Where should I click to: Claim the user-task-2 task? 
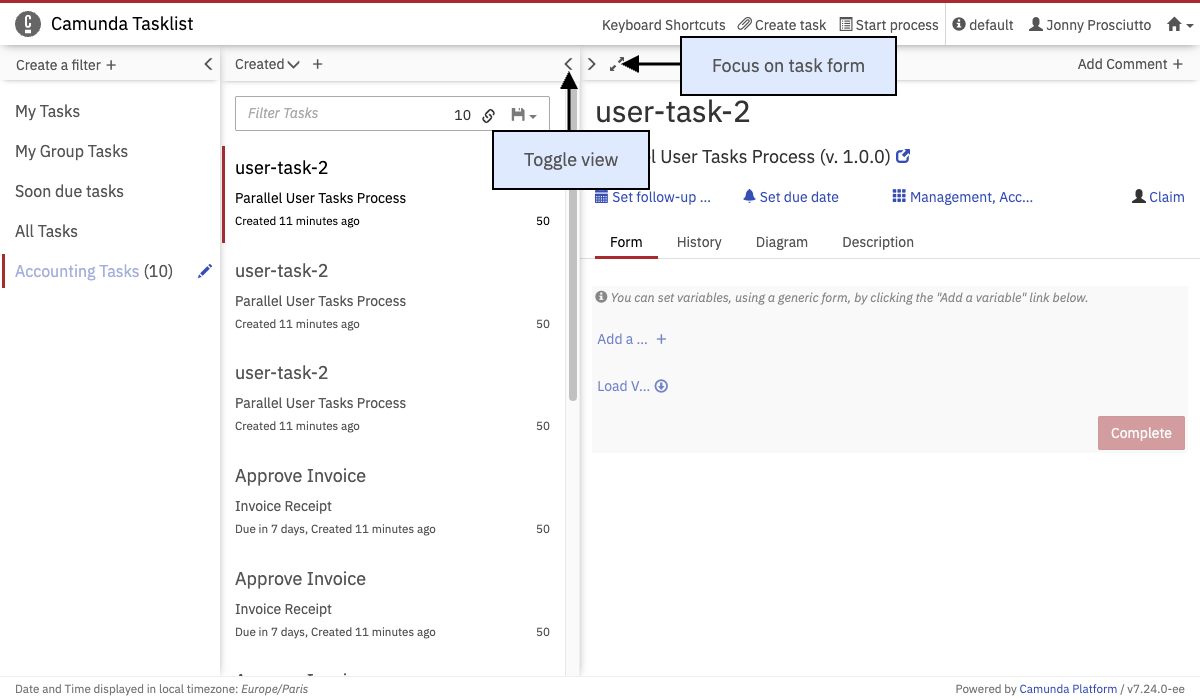pos(1158,197)
